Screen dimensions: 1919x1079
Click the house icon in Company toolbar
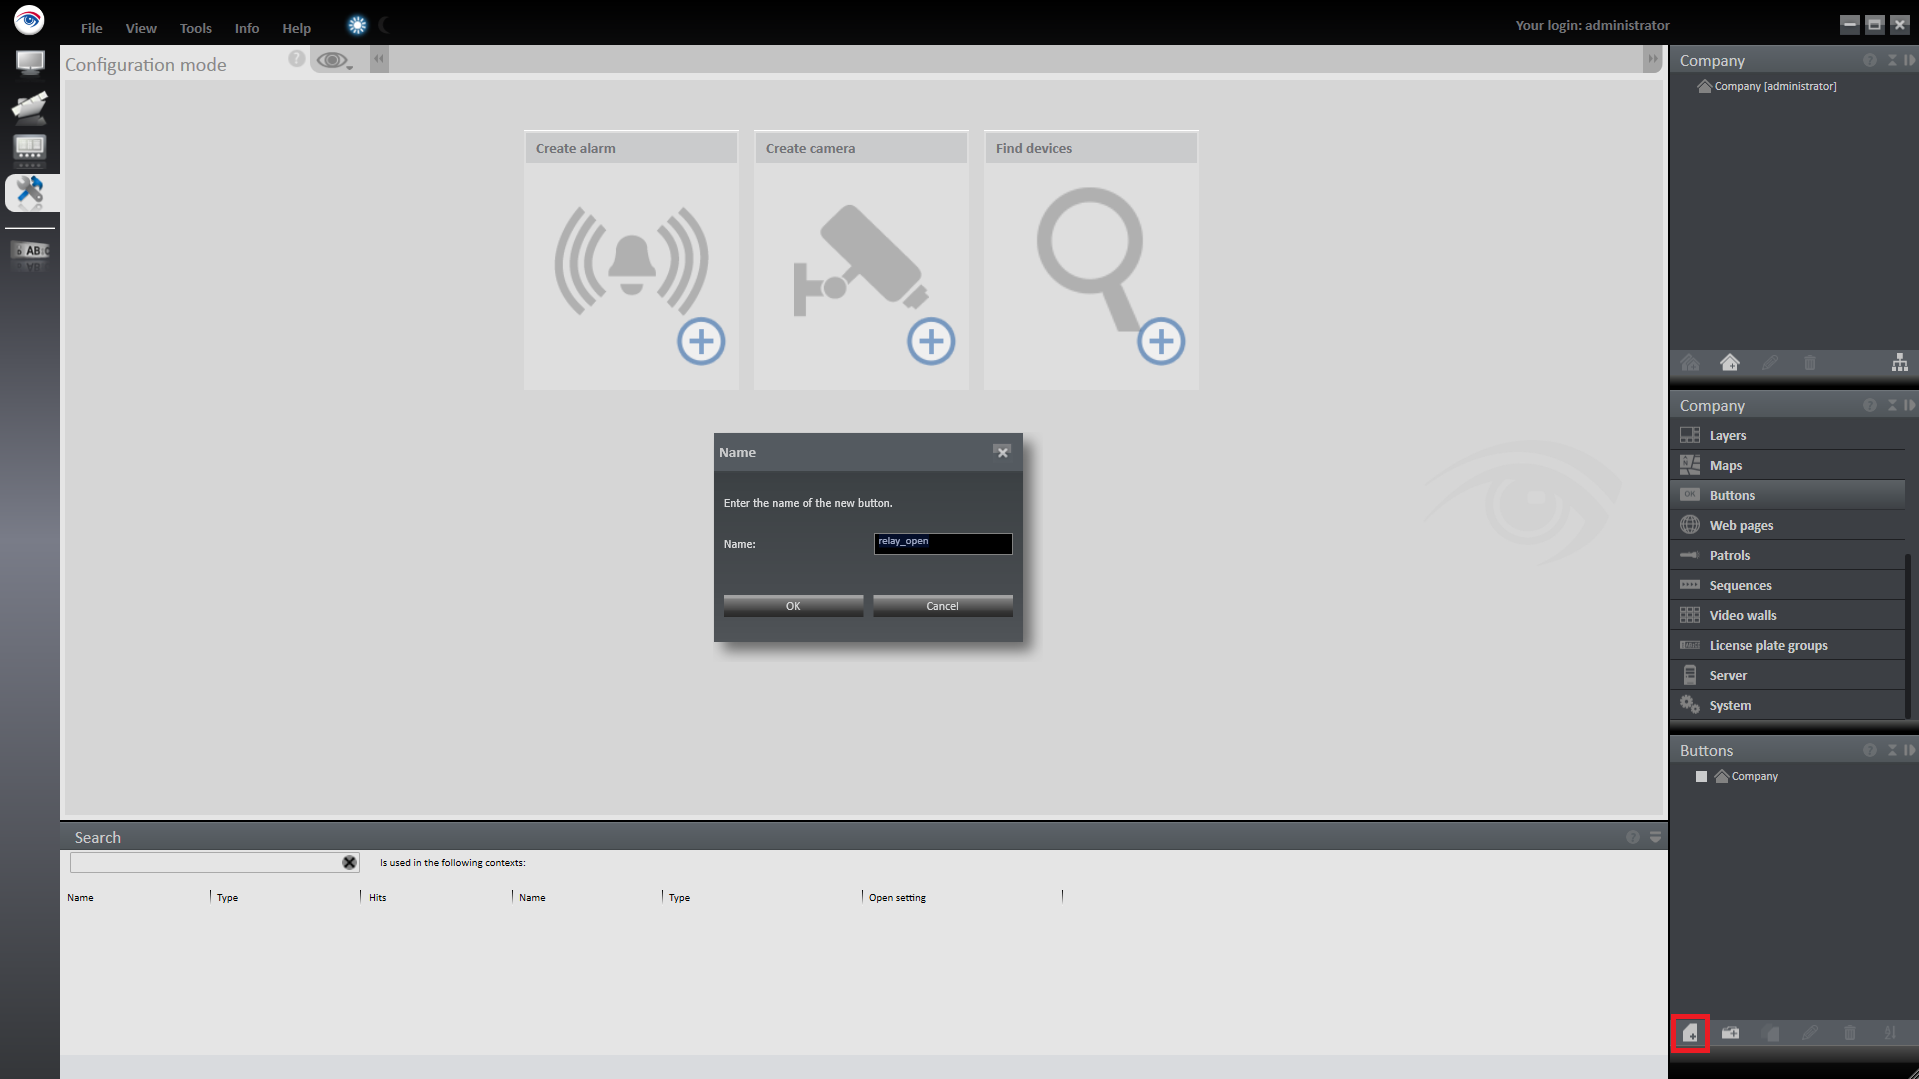pyautogui.click(x=1729, y=363)
